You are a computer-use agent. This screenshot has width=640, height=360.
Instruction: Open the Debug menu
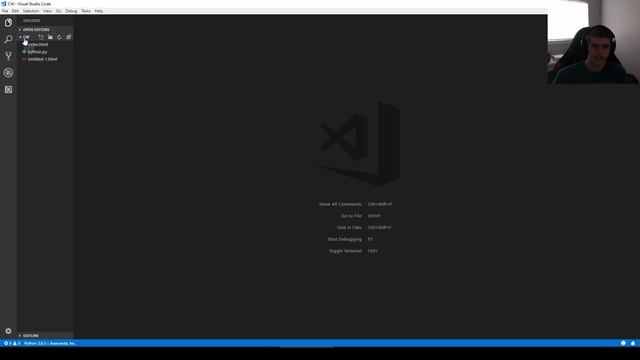[71, 11]
